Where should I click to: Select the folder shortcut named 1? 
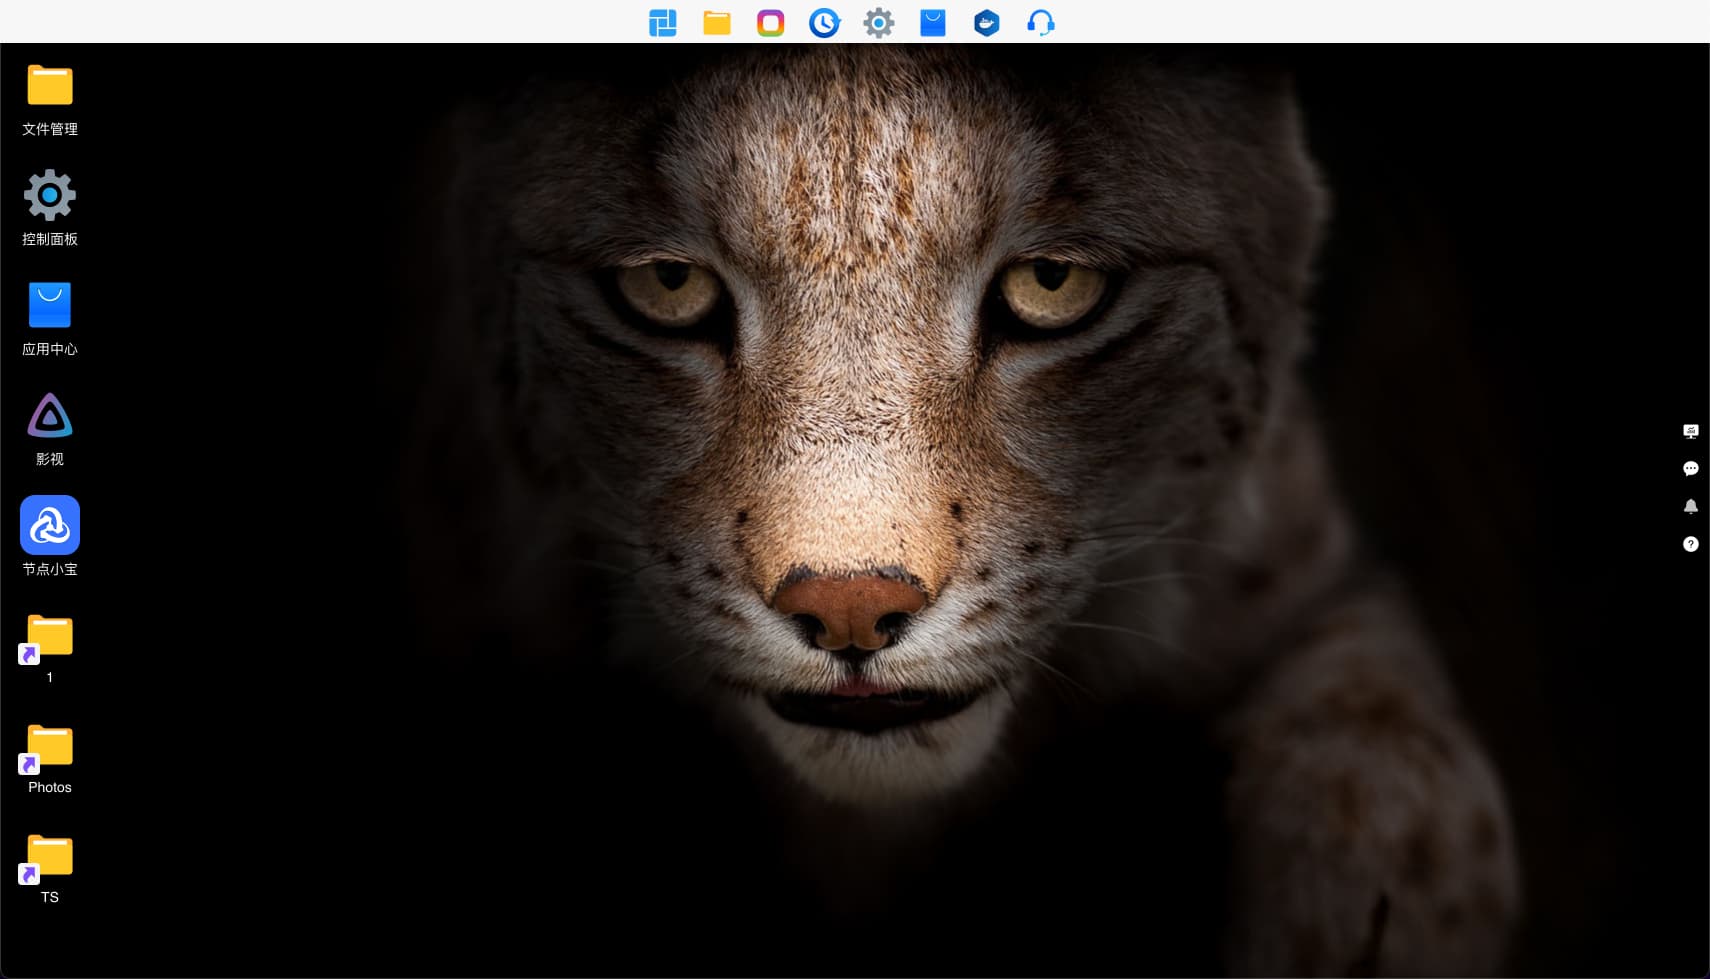pos(50,648)
